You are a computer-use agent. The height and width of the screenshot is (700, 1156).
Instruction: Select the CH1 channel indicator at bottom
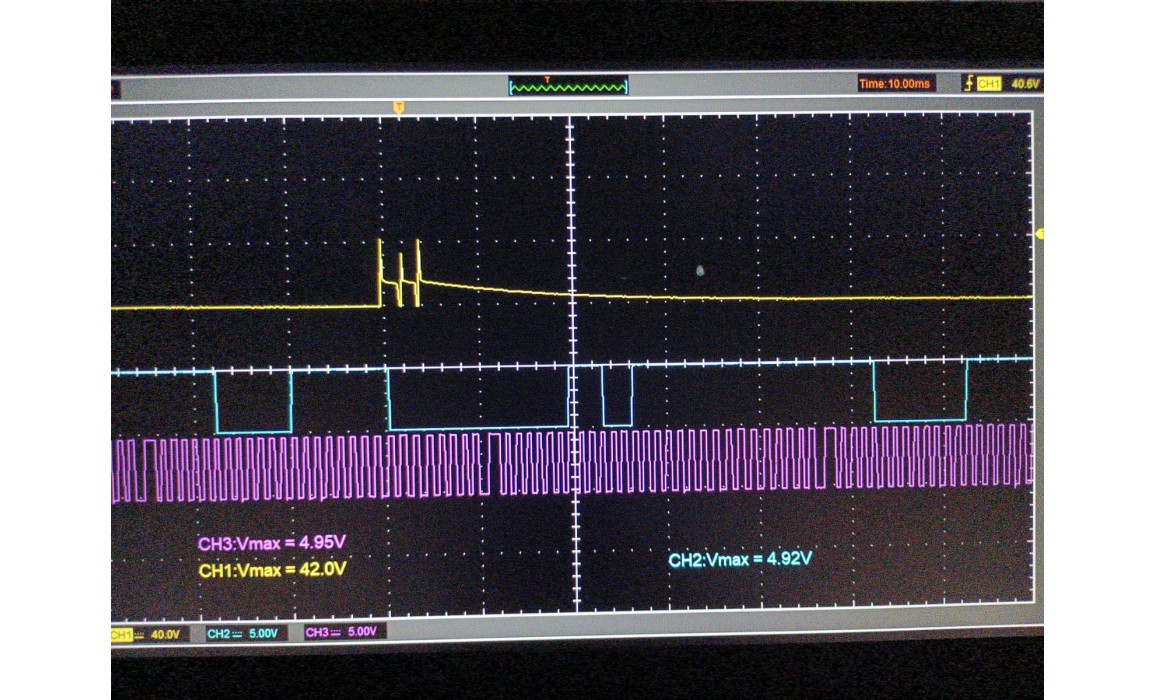click(122, 634)
